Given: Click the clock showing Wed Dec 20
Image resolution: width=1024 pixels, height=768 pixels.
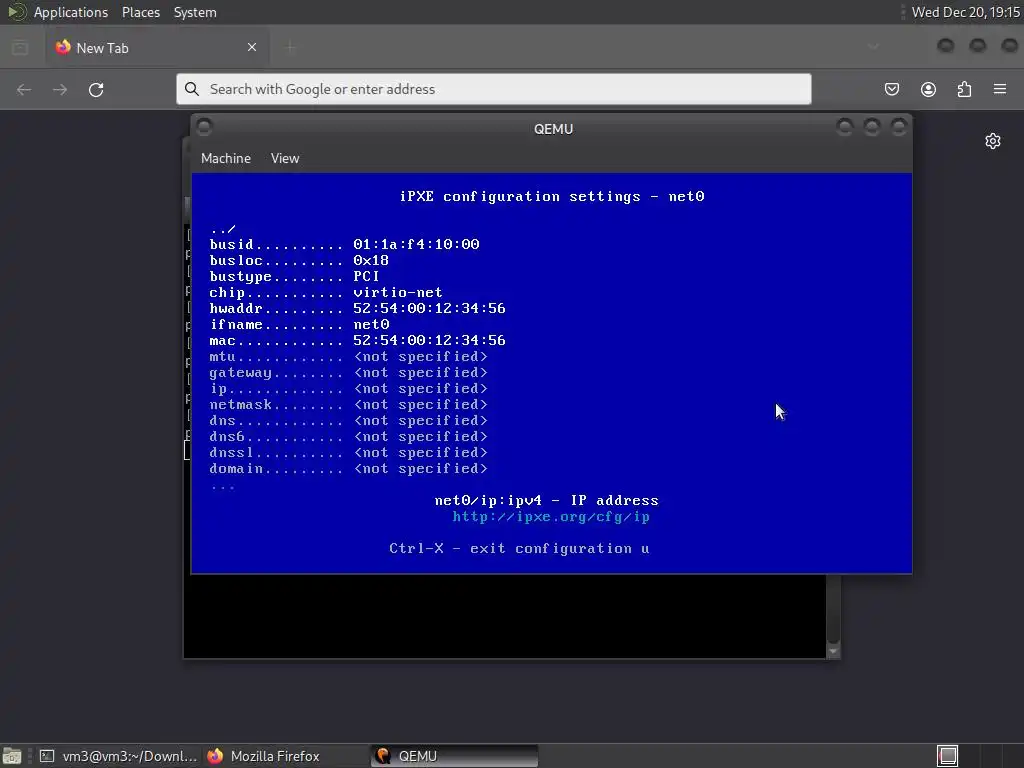Looking at the screenshot, I should [965, 12].
